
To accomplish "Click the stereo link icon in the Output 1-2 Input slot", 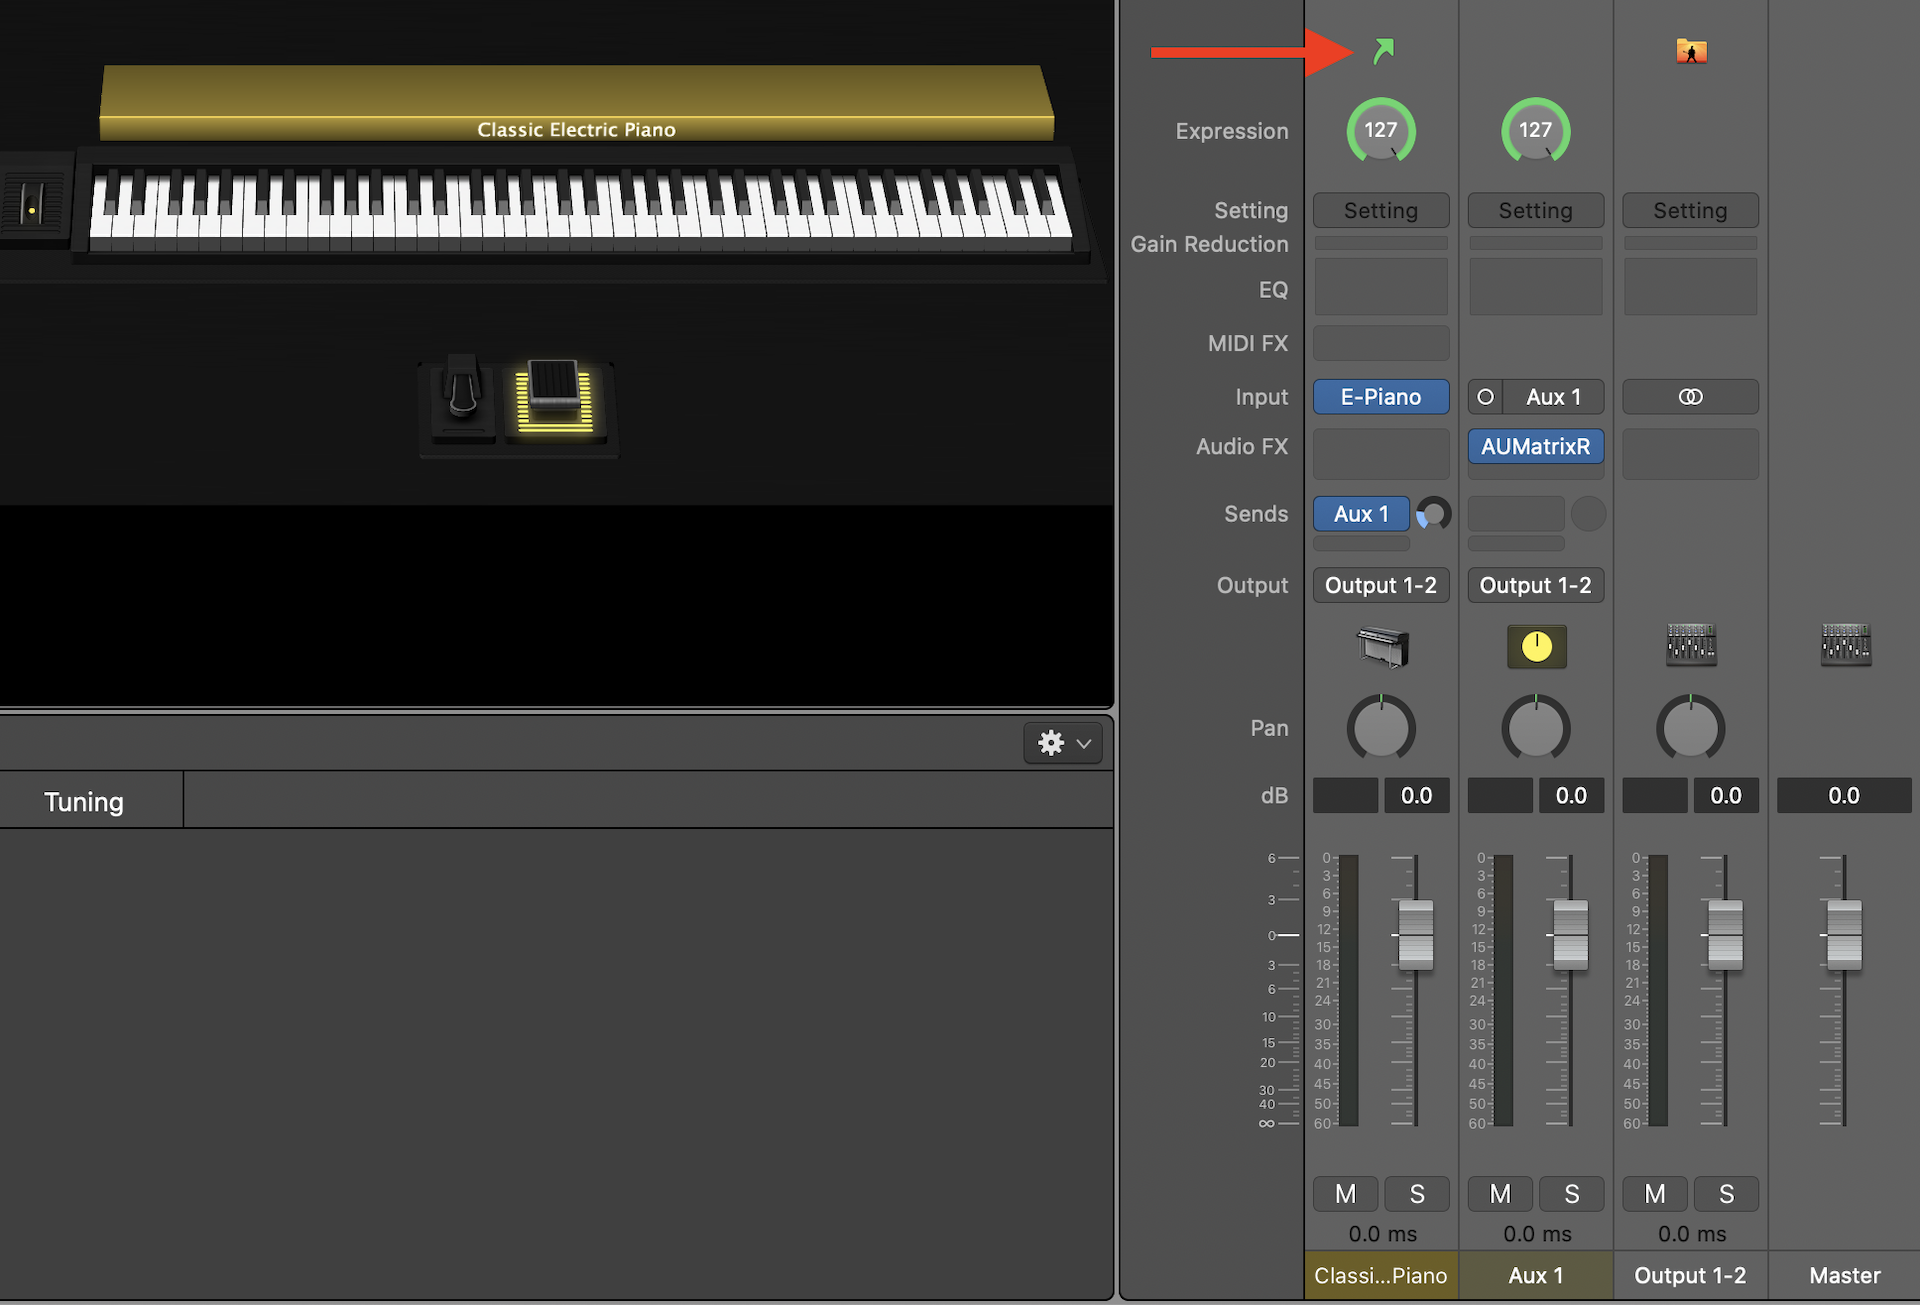I will tap(1690, 397).
